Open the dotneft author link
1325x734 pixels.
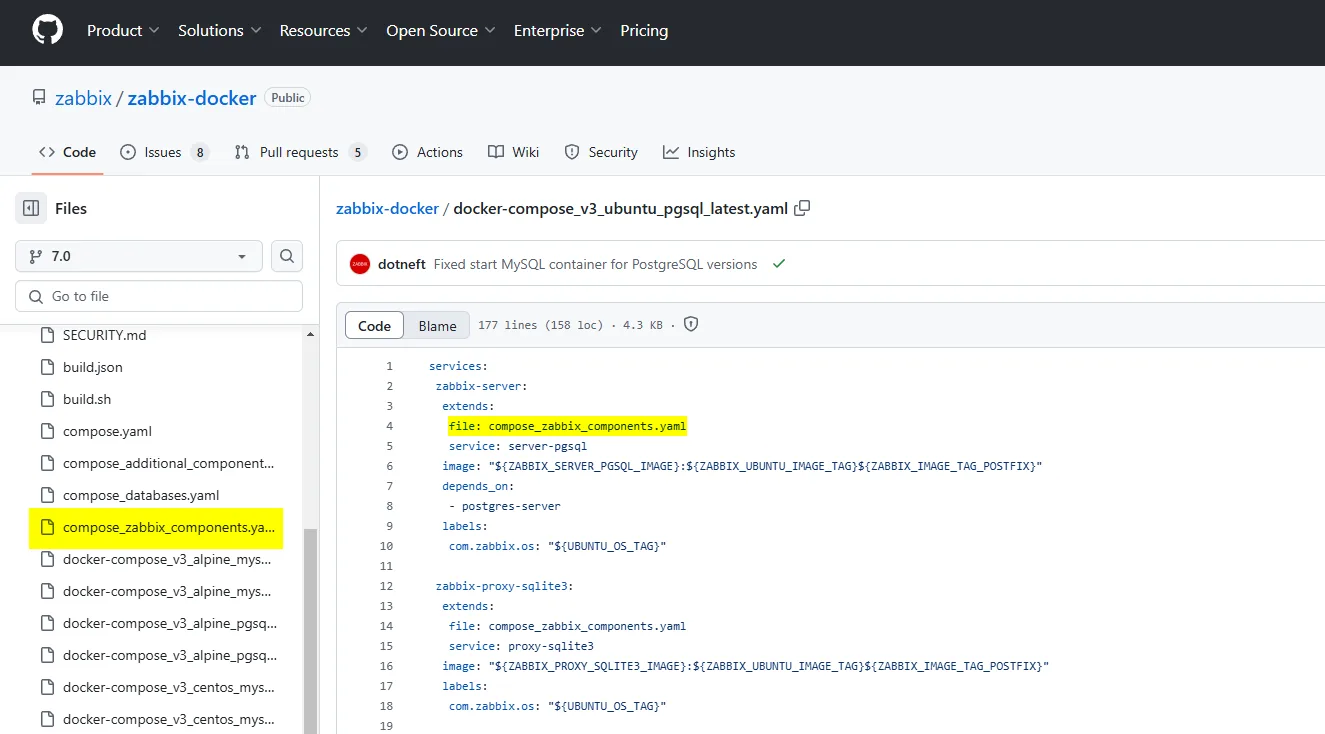402,264
